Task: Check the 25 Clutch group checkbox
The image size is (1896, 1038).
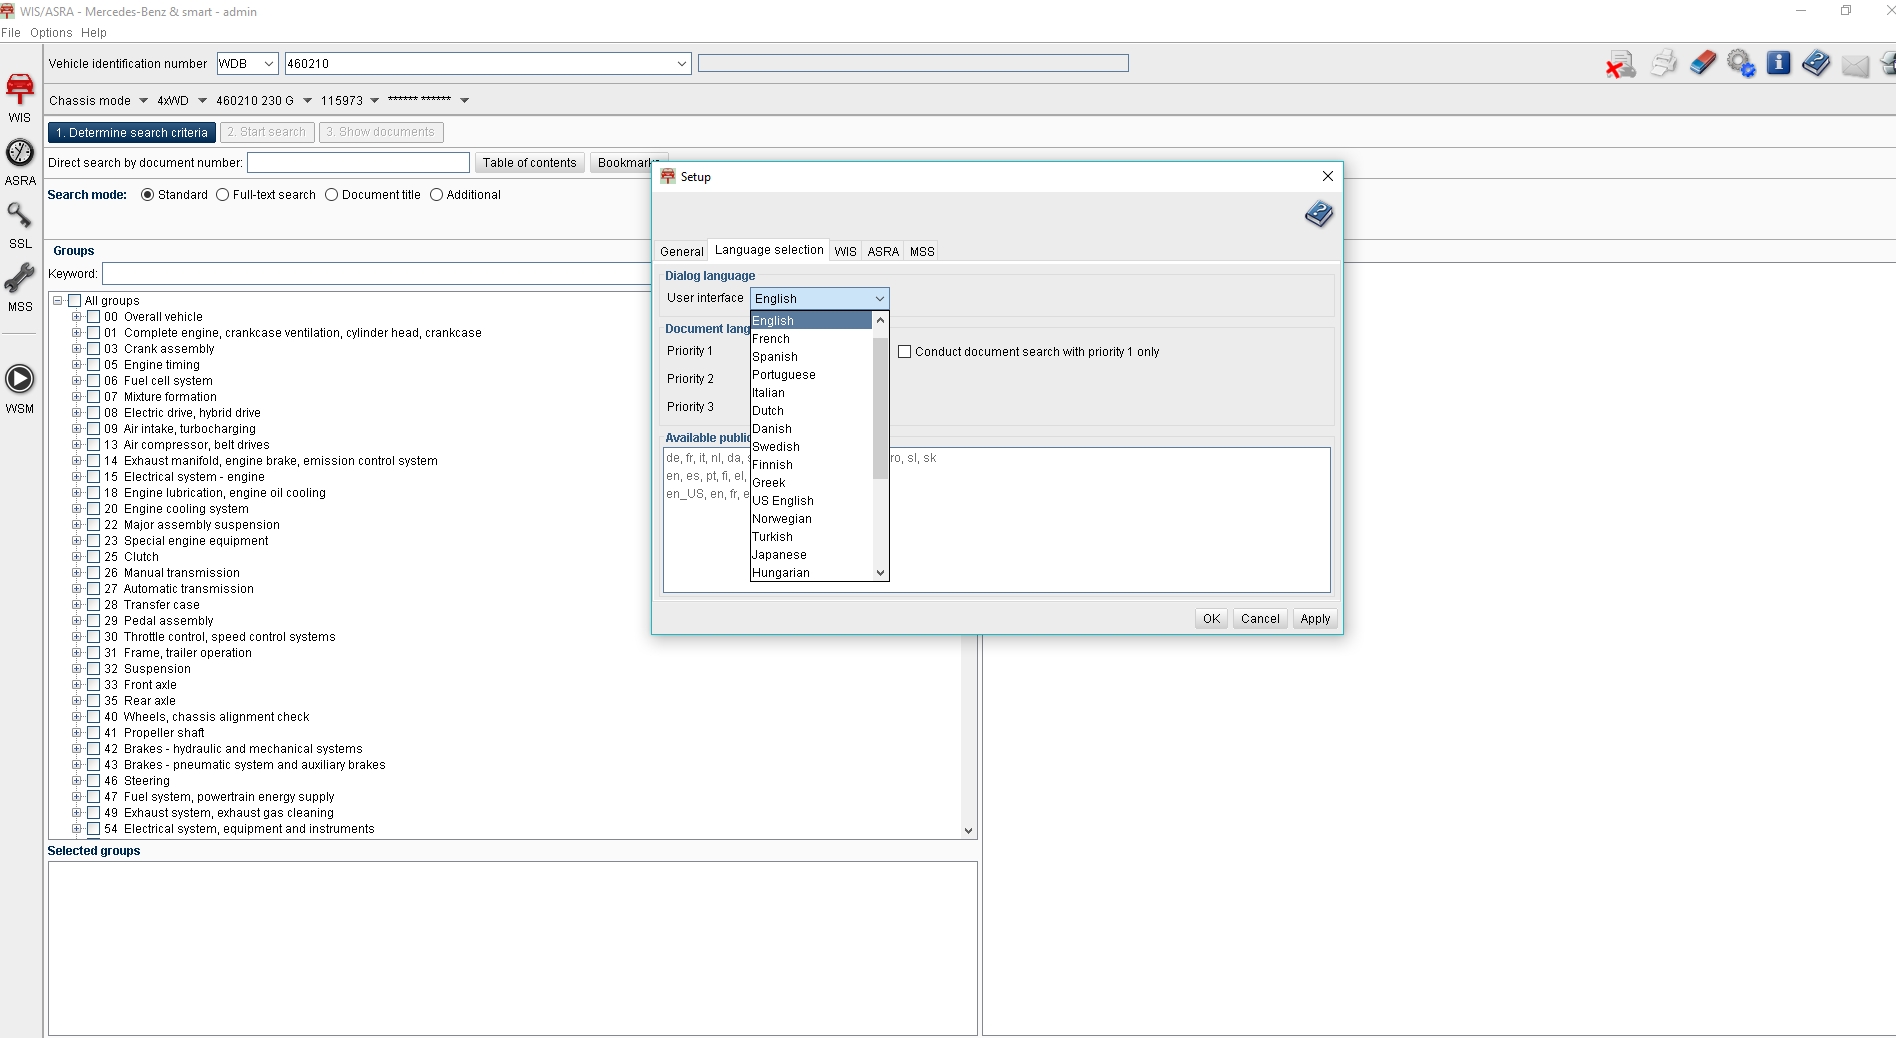Action: point(94,557)
